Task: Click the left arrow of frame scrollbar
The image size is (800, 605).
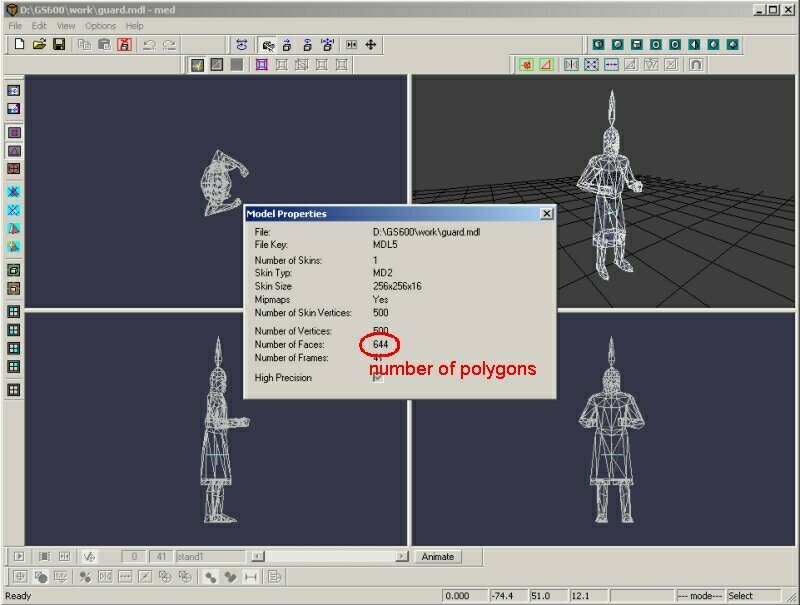Action: [x=257, y=556]
